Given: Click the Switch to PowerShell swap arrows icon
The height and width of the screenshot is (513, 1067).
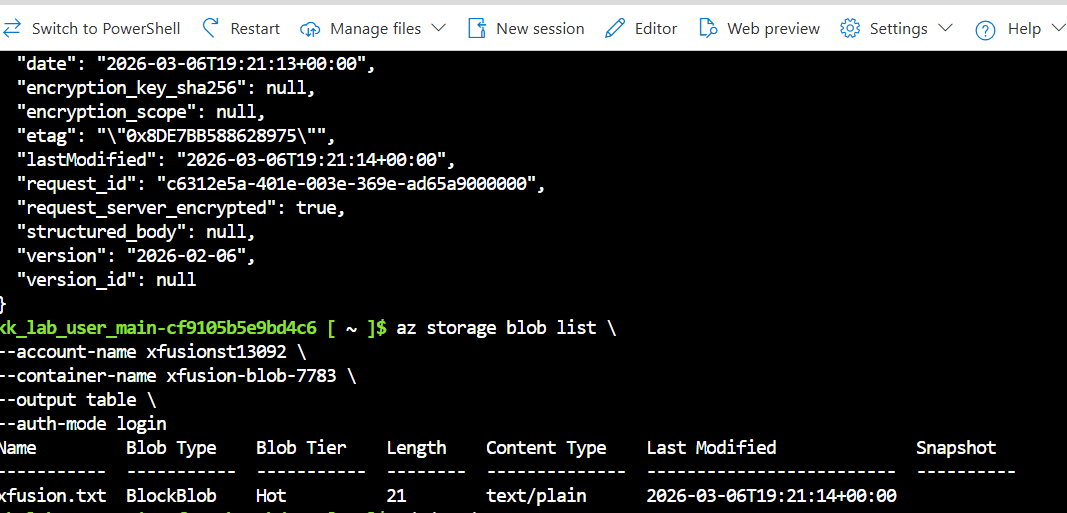Looking at the screenshot, I should (x=12, y=28).
